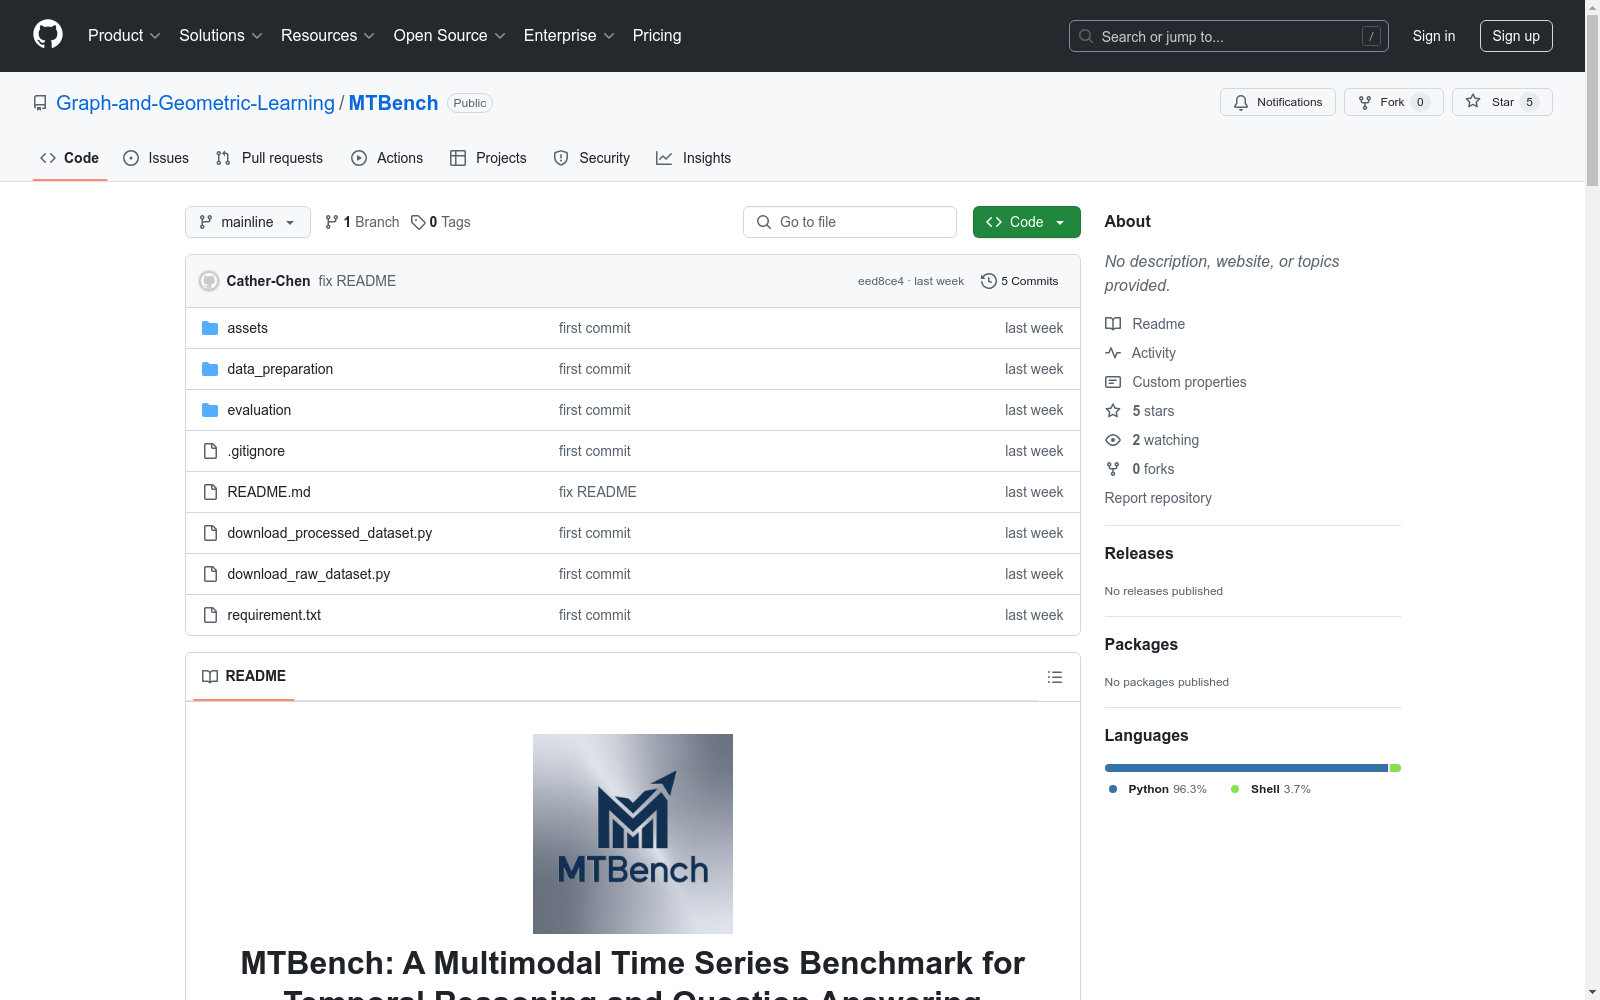The image size is (1600, 1000).
Task: Expand the Product menu
Action: point(124,35)
